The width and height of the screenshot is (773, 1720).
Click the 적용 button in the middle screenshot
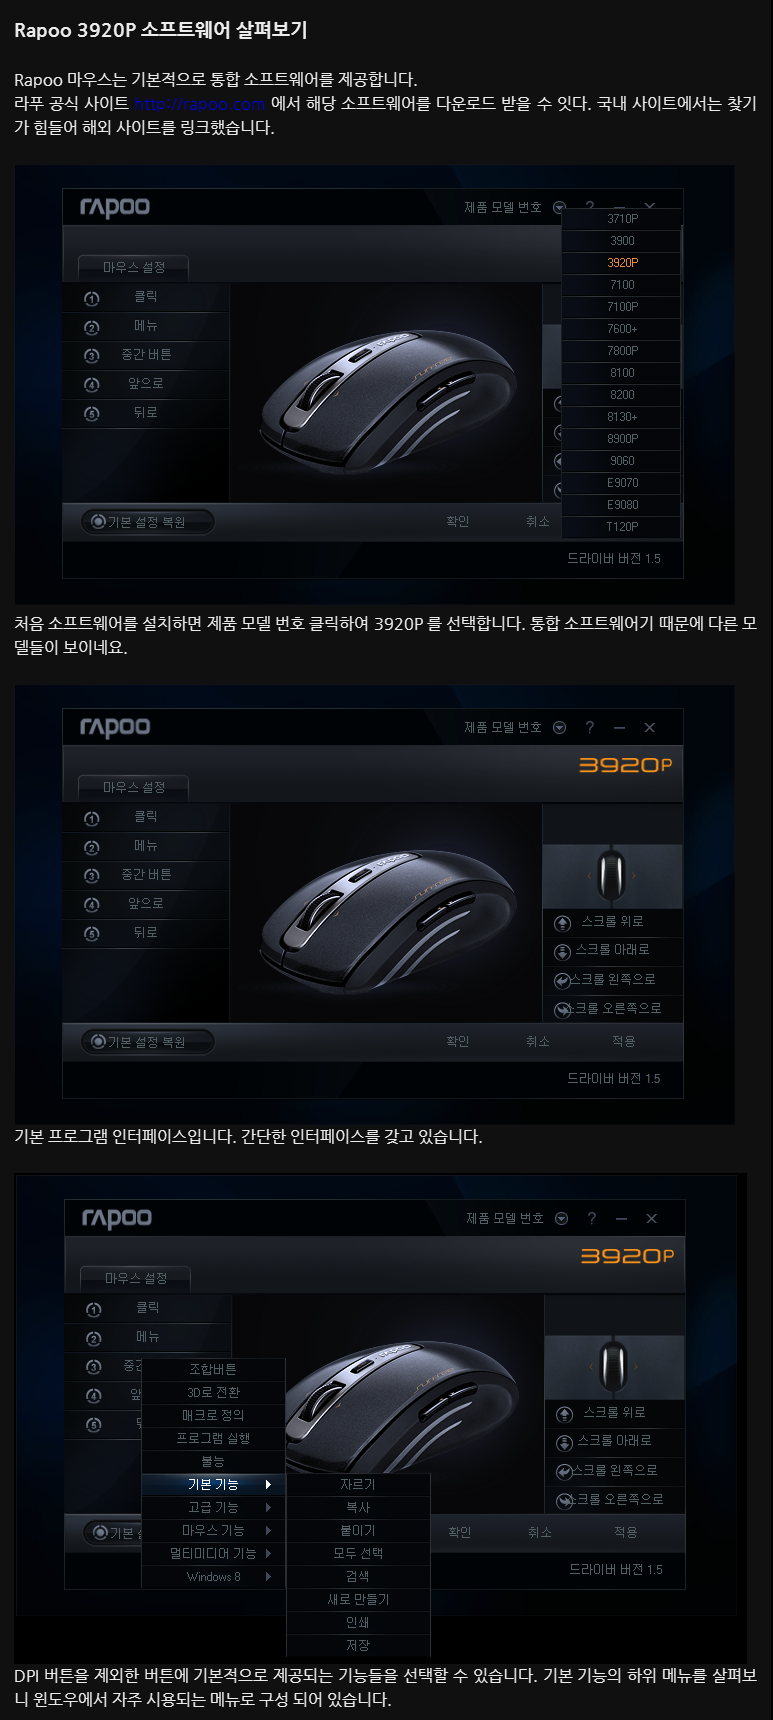coord(623,1041)
